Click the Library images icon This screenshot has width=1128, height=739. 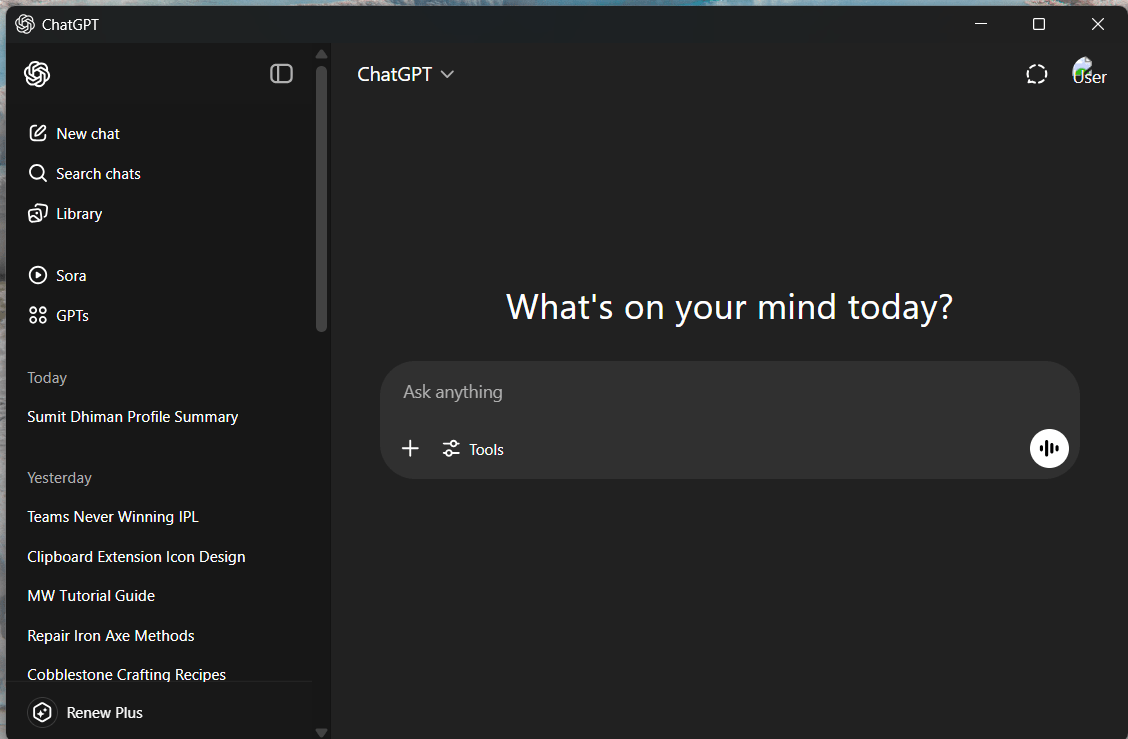tap(37, 214)
